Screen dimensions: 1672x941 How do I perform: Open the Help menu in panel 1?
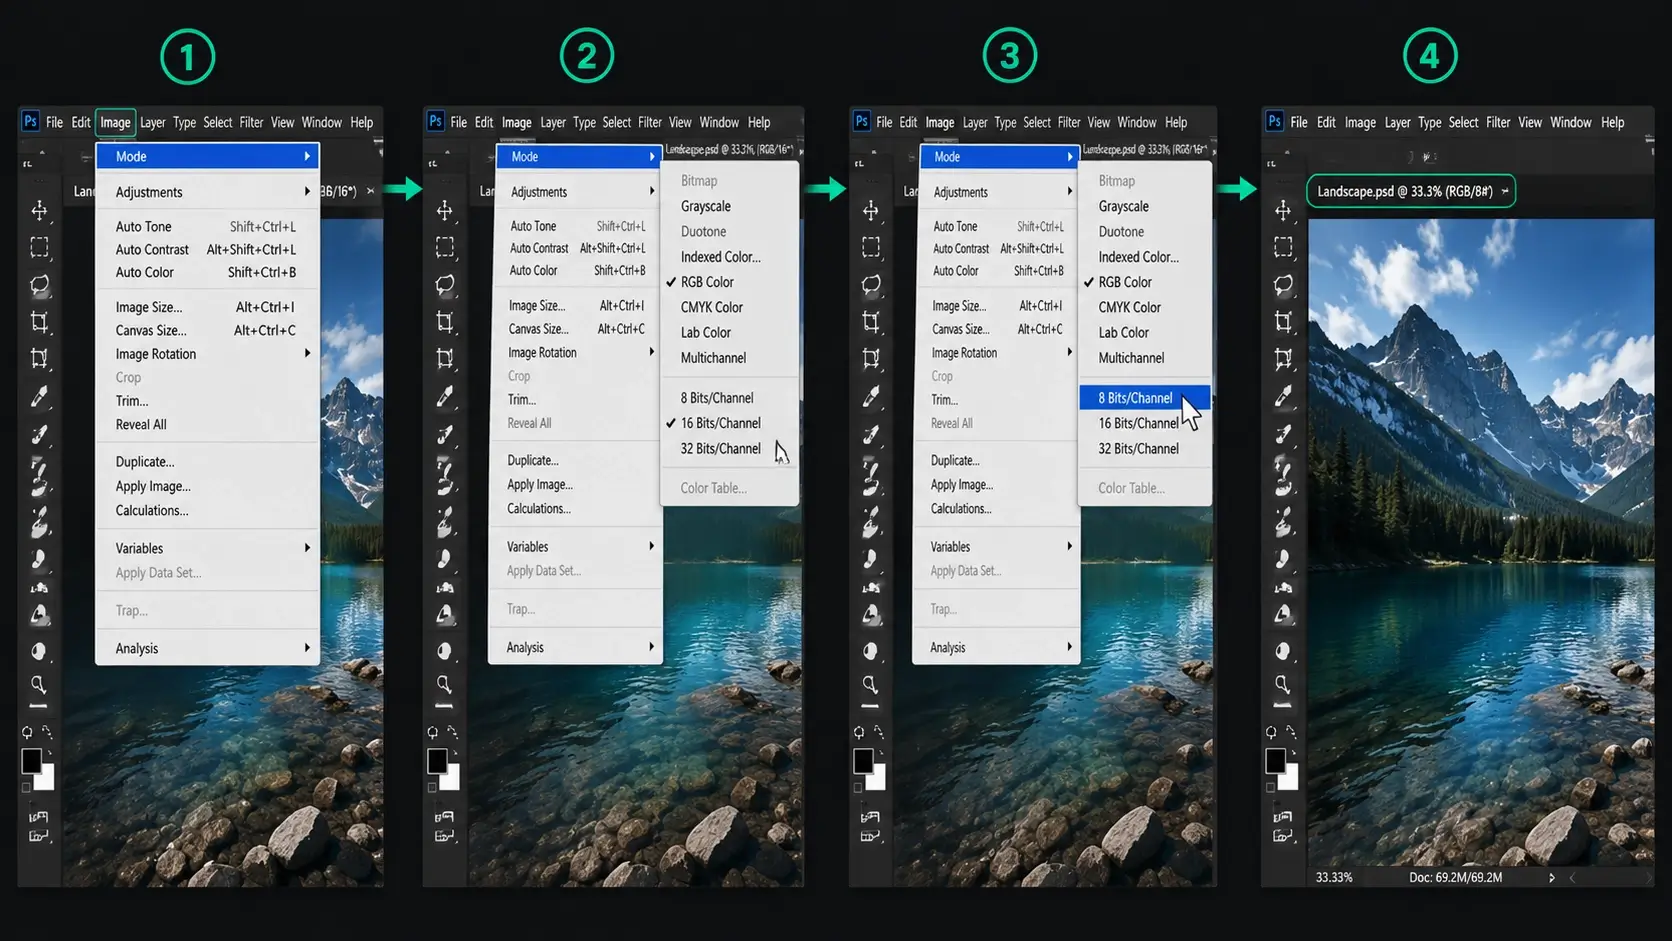pyautogui.click(x=361, y=122)
